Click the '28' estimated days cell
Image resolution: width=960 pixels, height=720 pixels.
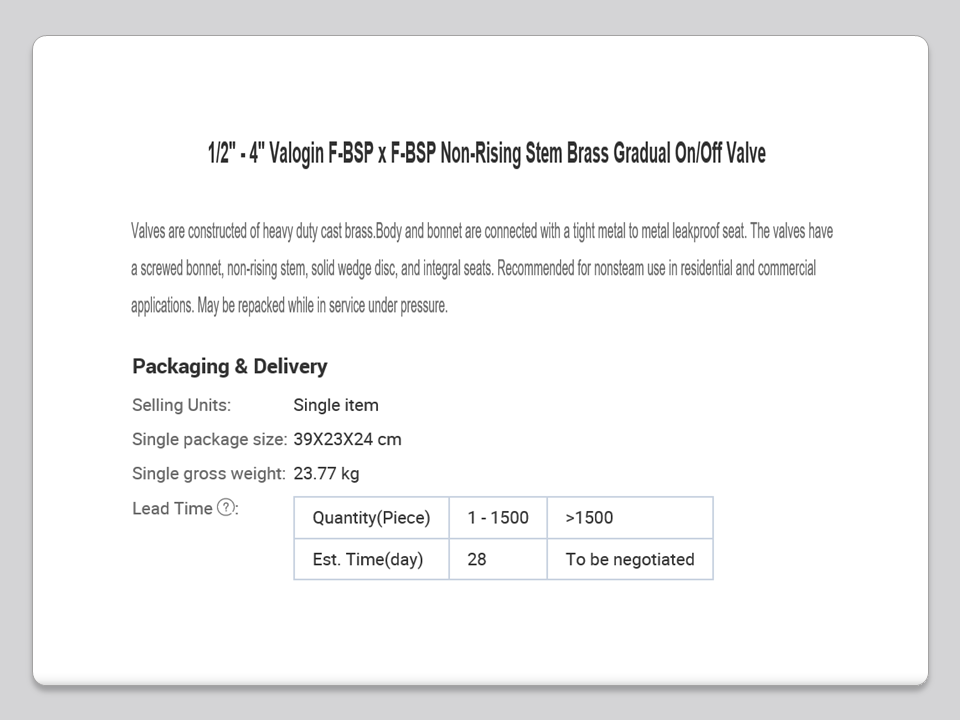click(477, 559)
